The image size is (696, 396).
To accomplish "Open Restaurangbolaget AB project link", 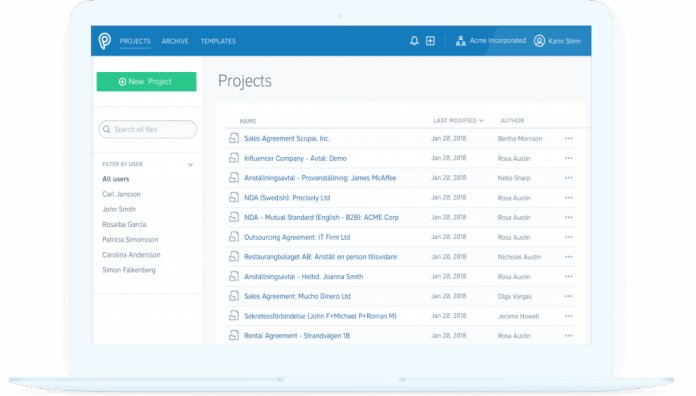I will 321,257.
